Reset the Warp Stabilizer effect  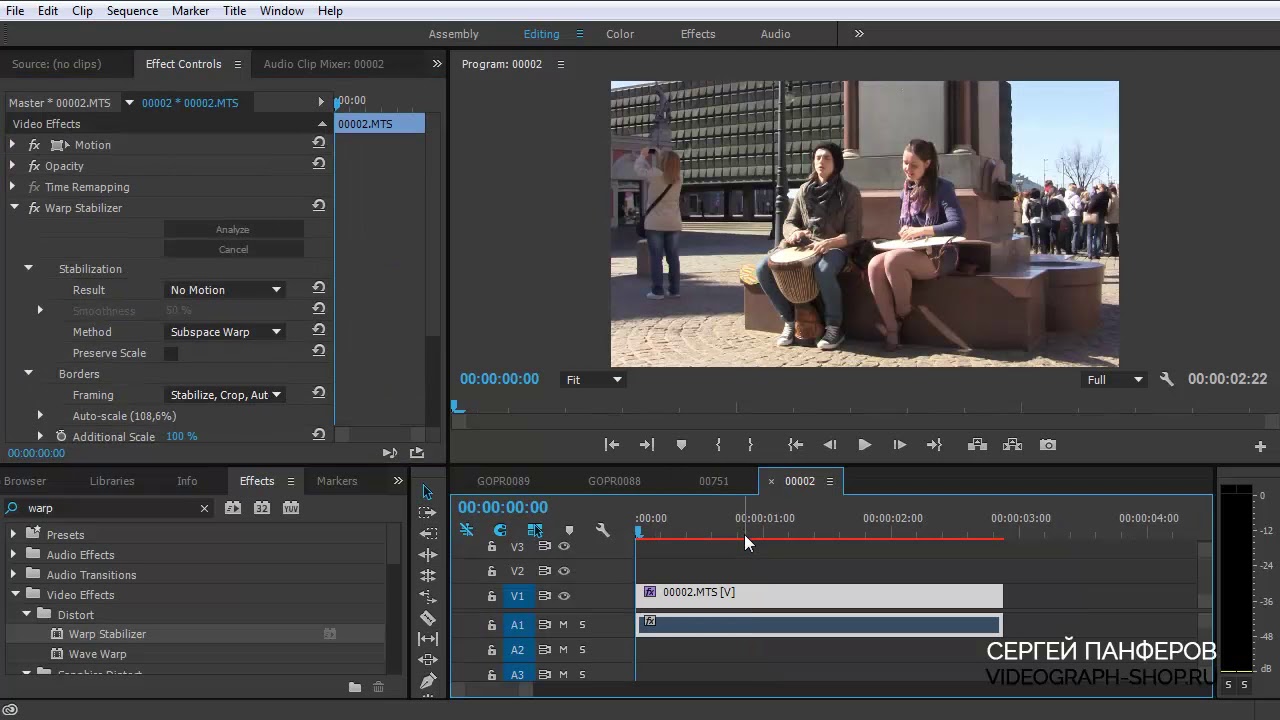(318, 206)
